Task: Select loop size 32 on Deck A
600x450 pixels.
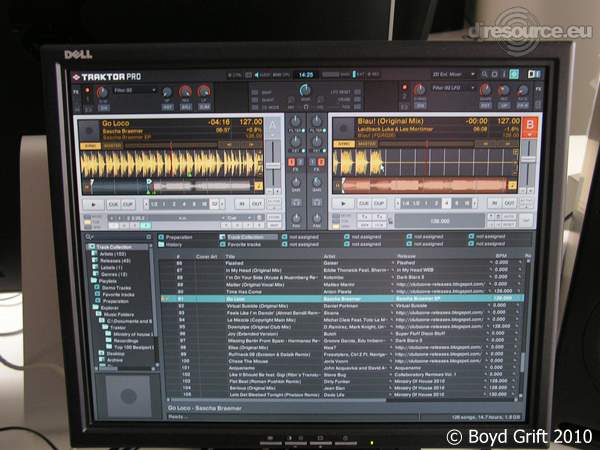Action: coord(215,204)
